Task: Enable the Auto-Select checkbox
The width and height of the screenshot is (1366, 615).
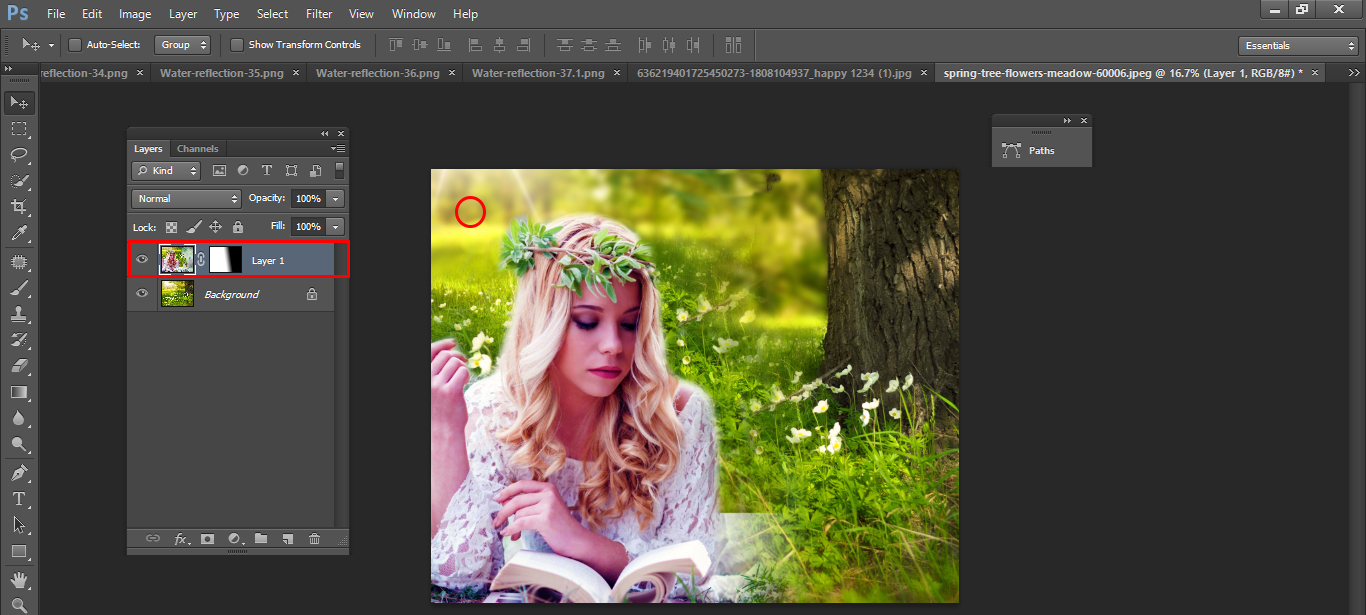Action: (75, 44)
